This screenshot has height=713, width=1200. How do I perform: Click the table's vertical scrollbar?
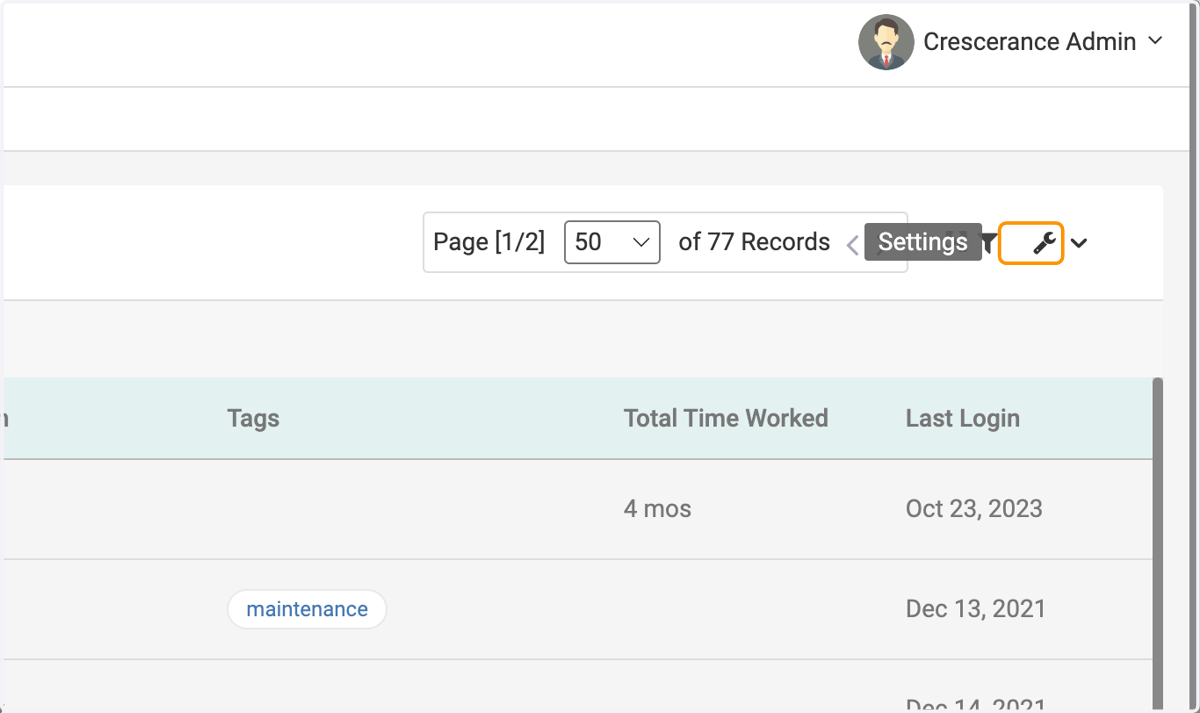click(1158, 545)
